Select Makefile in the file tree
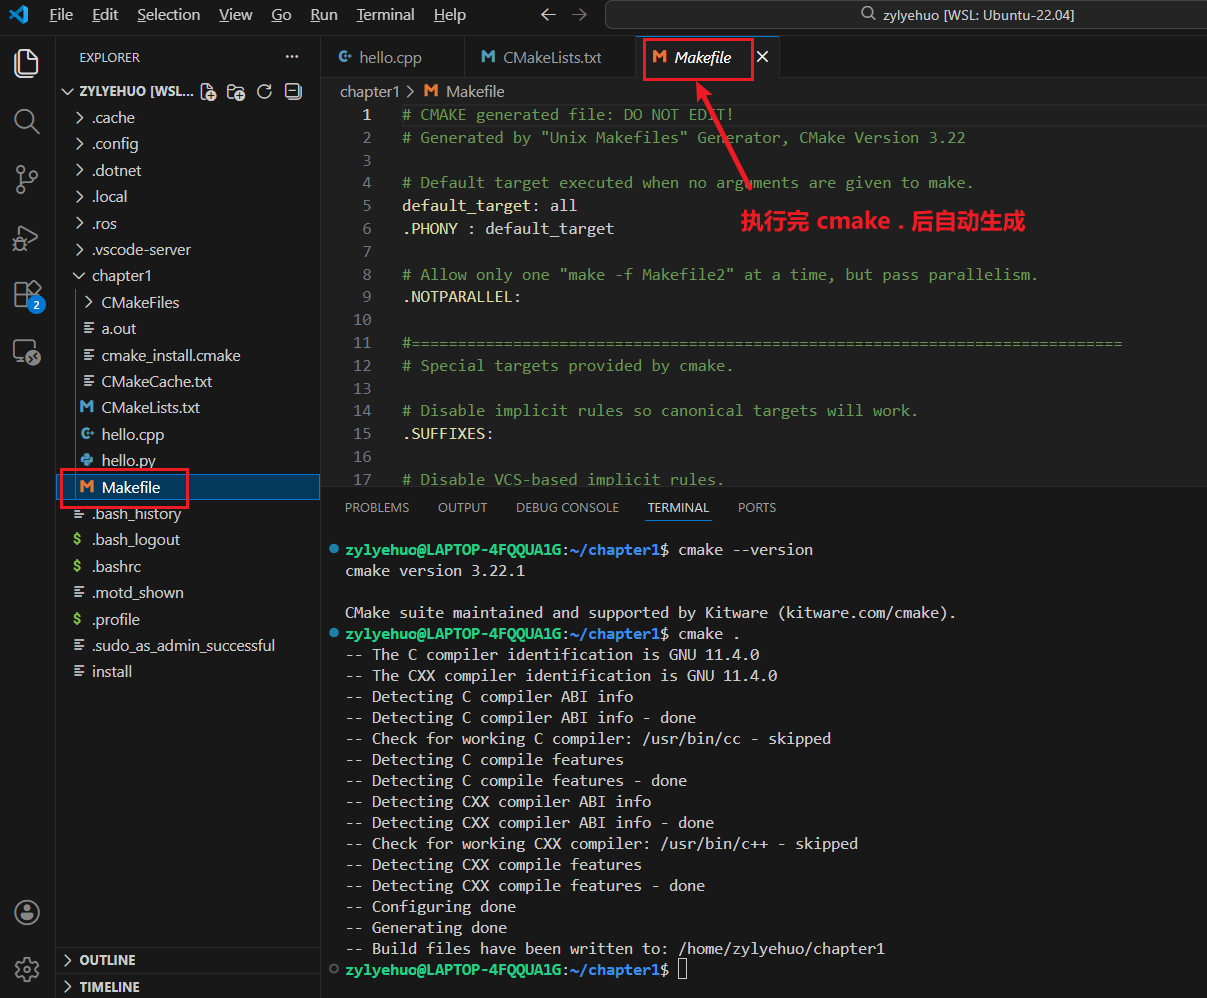1207x998 pixels. 188,487
